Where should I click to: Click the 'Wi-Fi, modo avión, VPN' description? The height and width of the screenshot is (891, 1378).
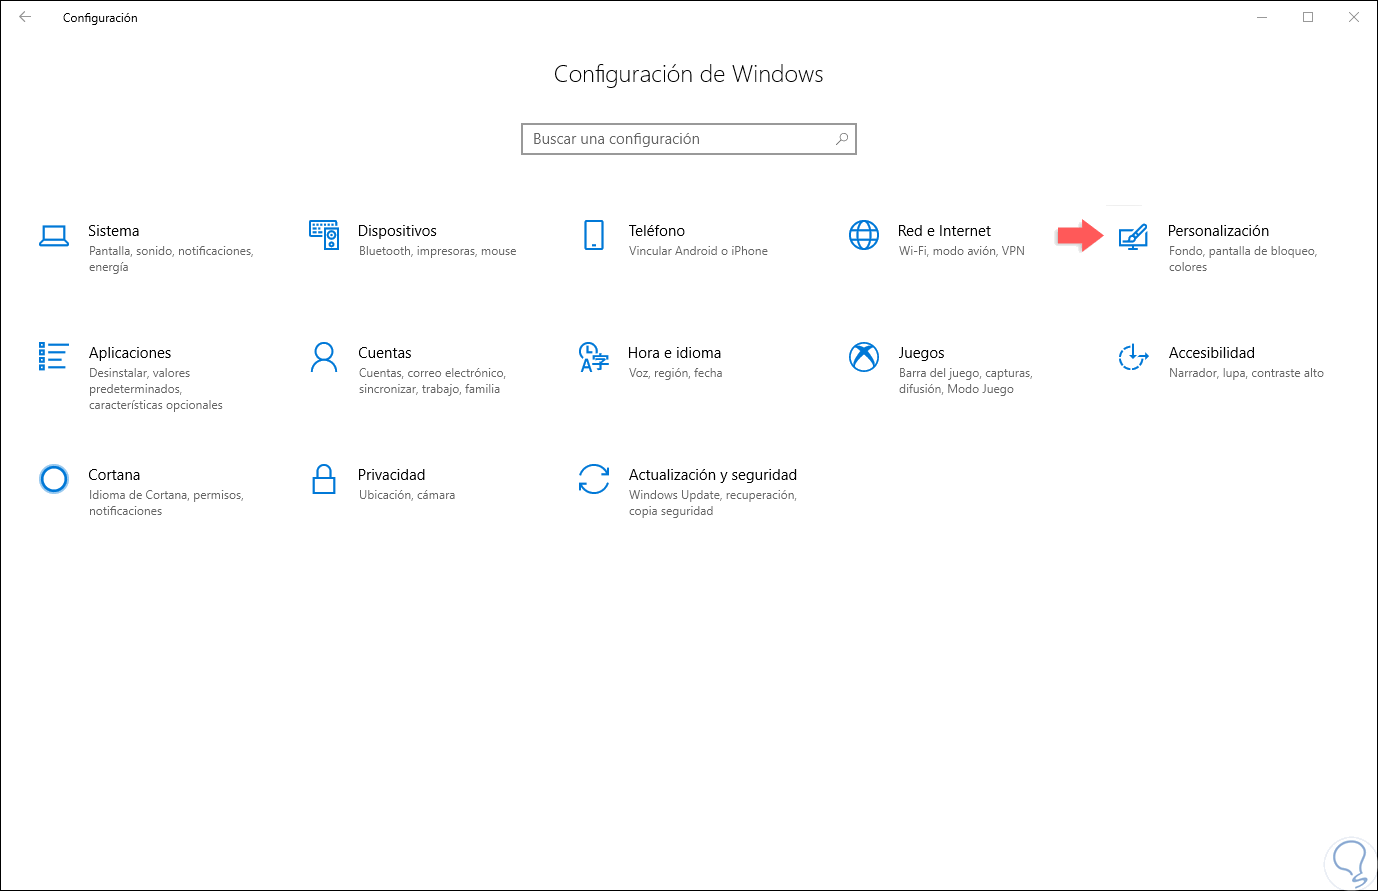click(x=962, y=251)
